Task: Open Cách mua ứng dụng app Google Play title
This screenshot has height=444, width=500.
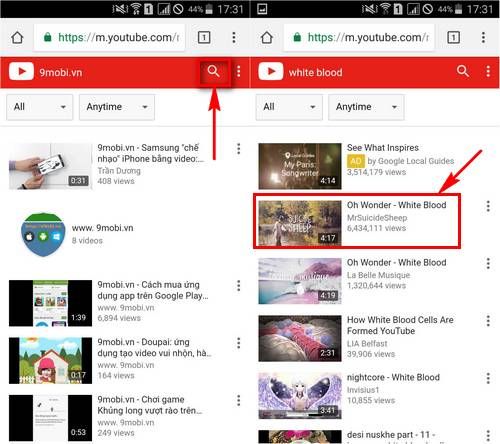Action: [153, 290]
